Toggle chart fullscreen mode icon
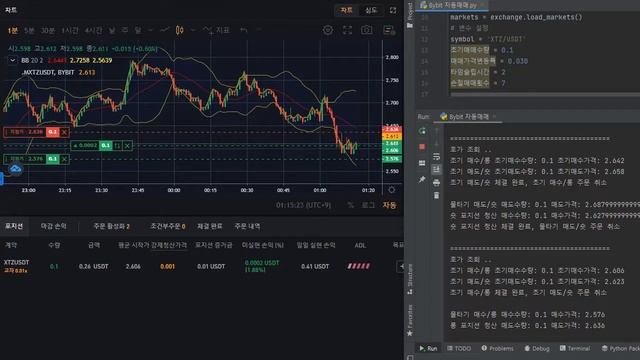Image resolution: width=640 pixels, height=360 pixels. pyautogui.click(x=347, y=30)
